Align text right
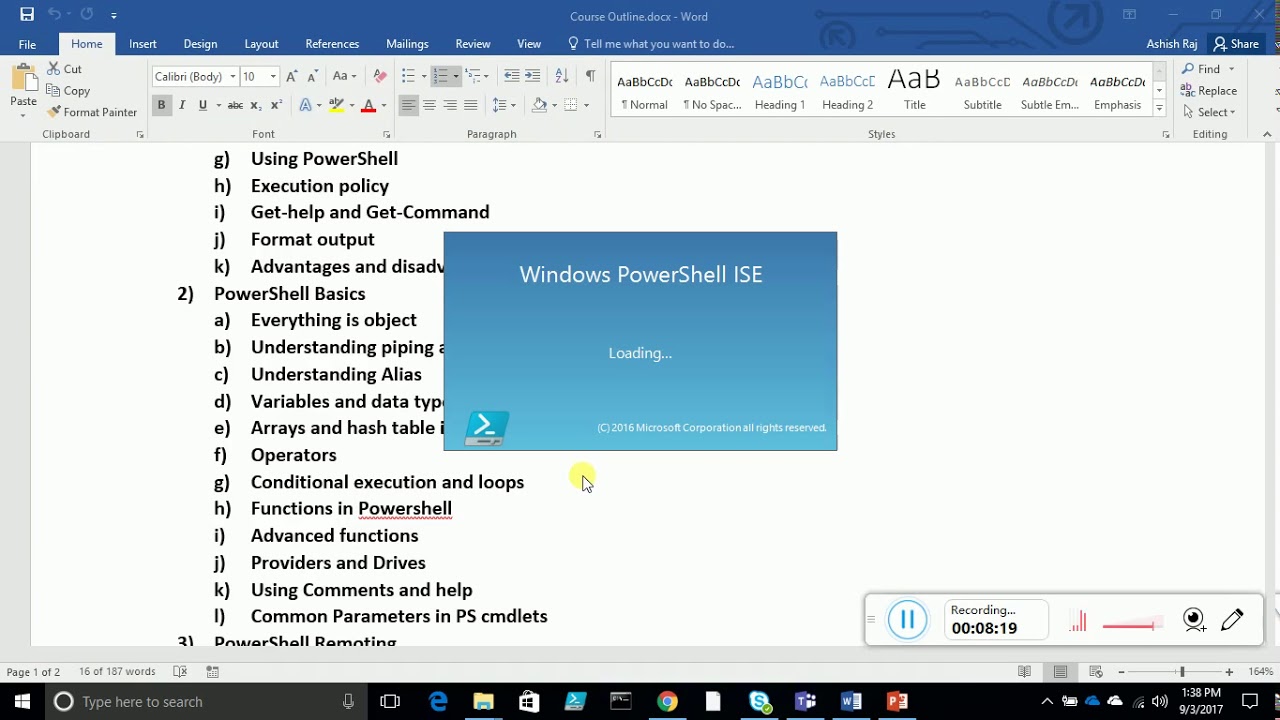This screenshot has width=1280, height=720. point(450,105)
